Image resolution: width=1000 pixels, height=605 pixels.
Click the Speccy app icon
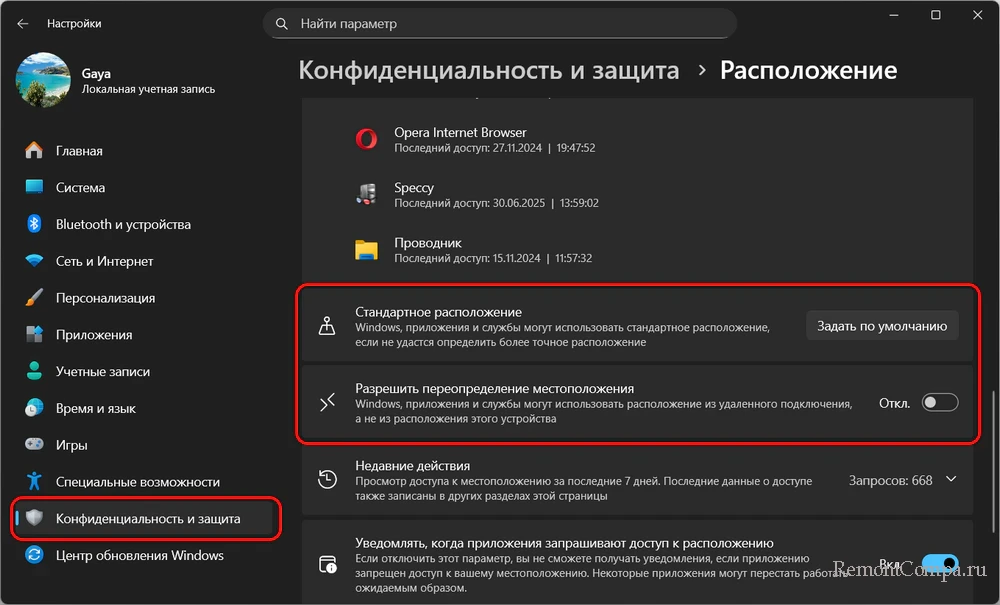pyautogui.click(x=367, y=195)
